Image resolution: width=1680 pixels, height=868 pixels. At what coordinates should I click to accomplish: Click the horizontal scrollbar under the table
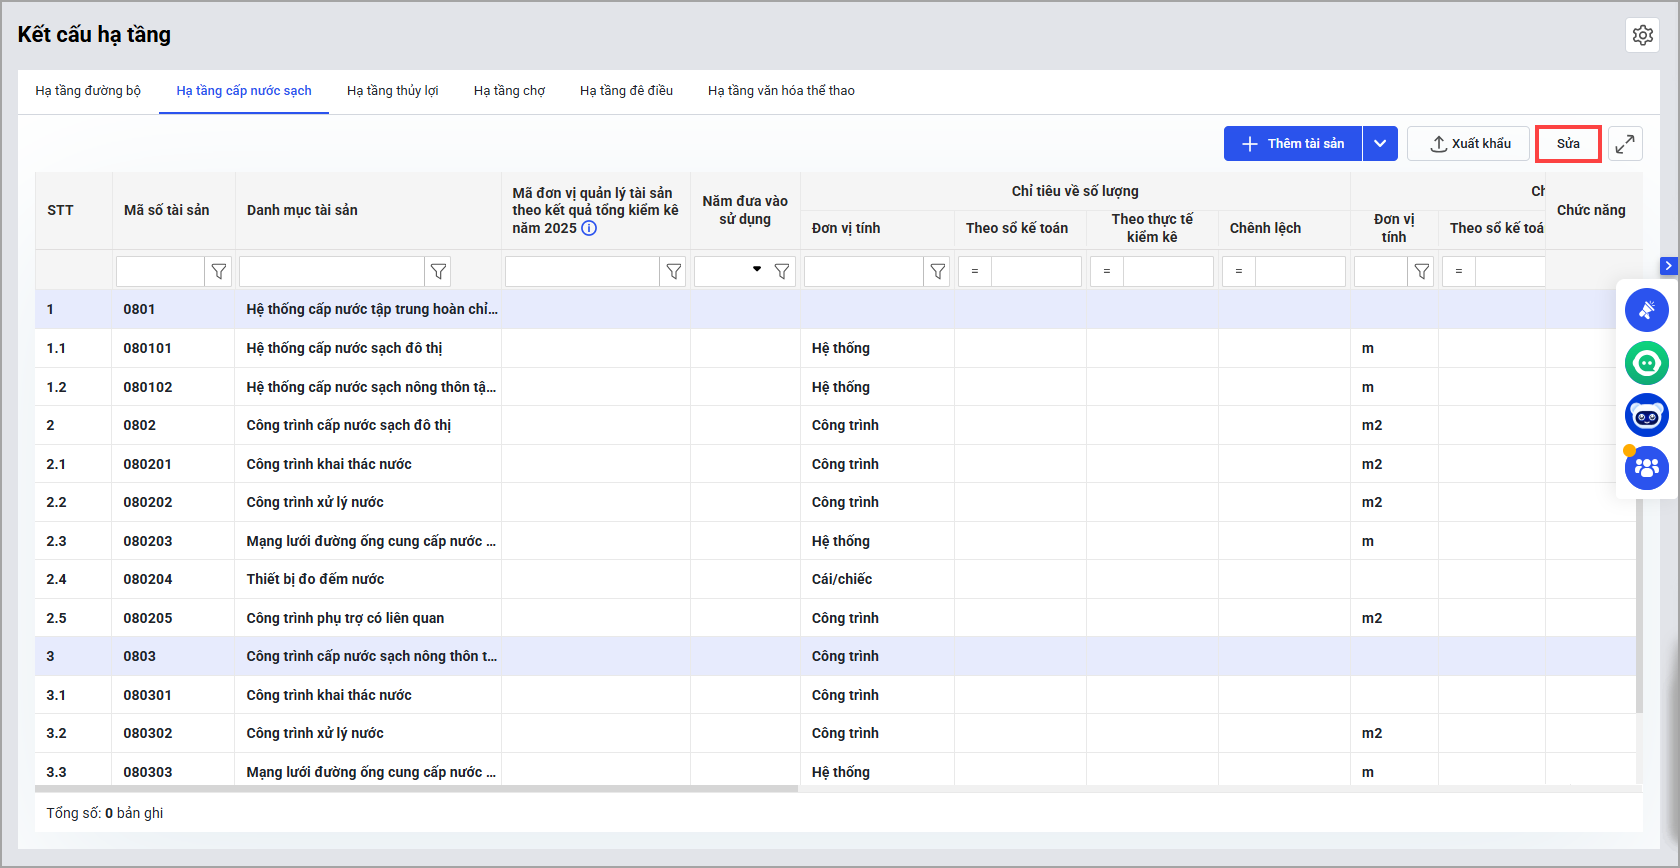tap(416, 789)
